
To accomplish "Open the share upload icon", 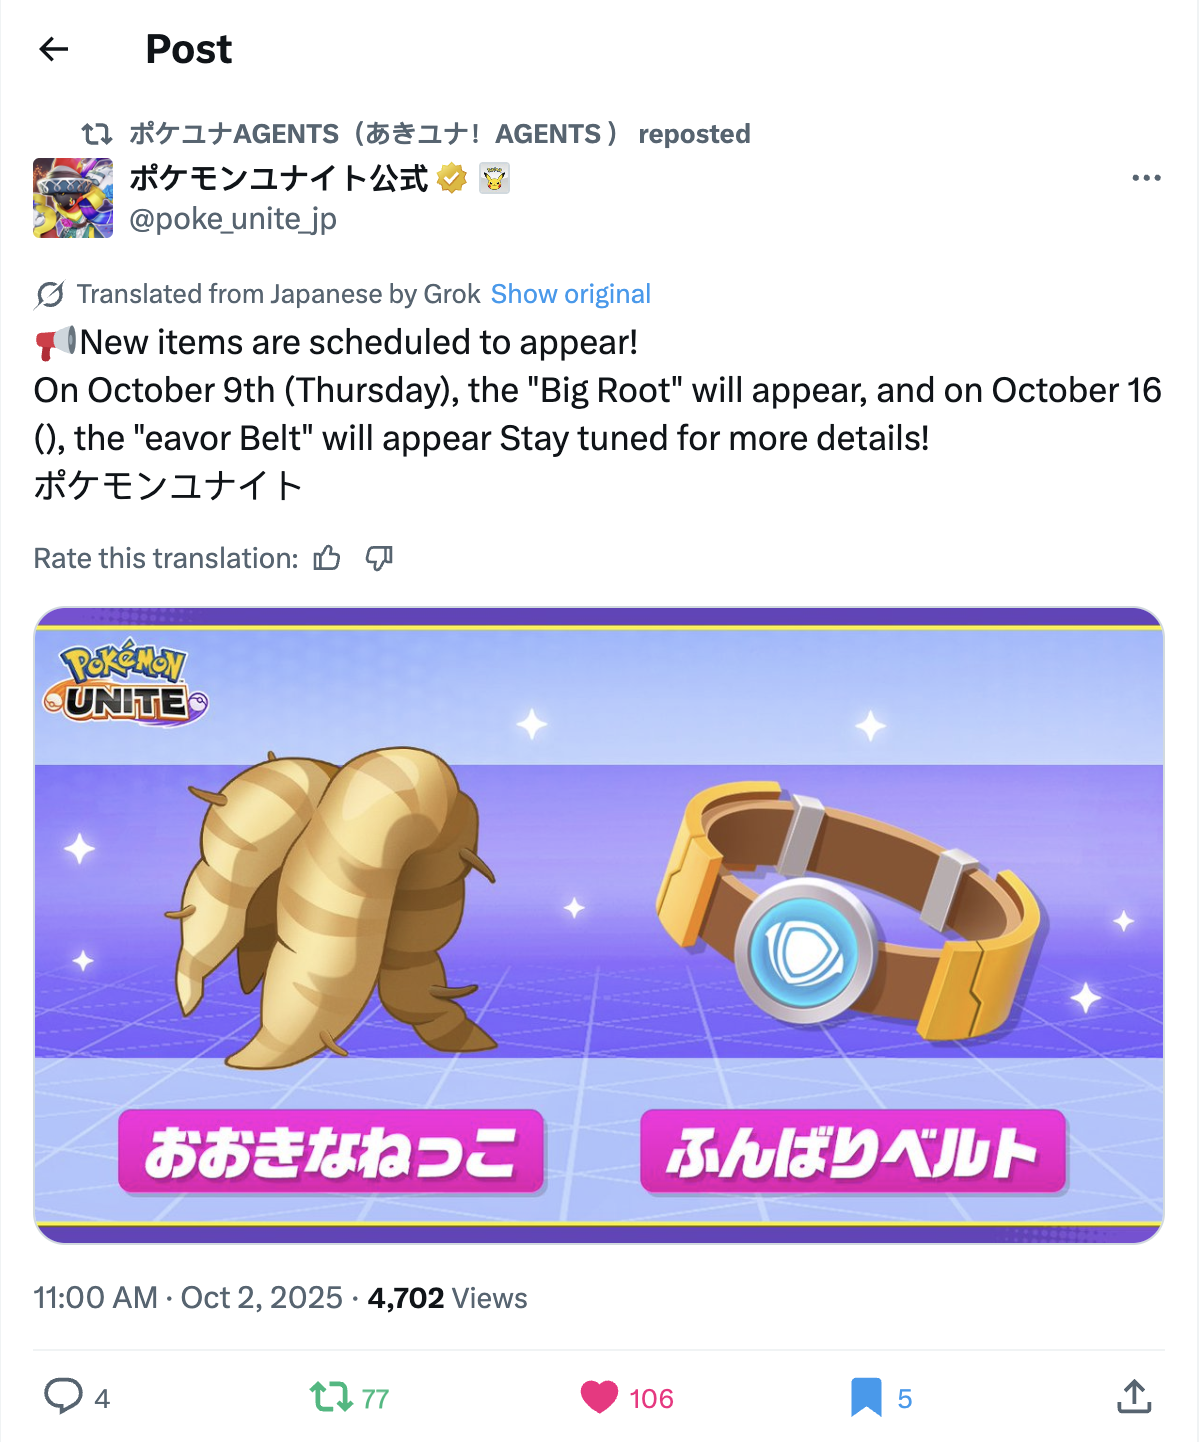I will click(1134, 1396).
